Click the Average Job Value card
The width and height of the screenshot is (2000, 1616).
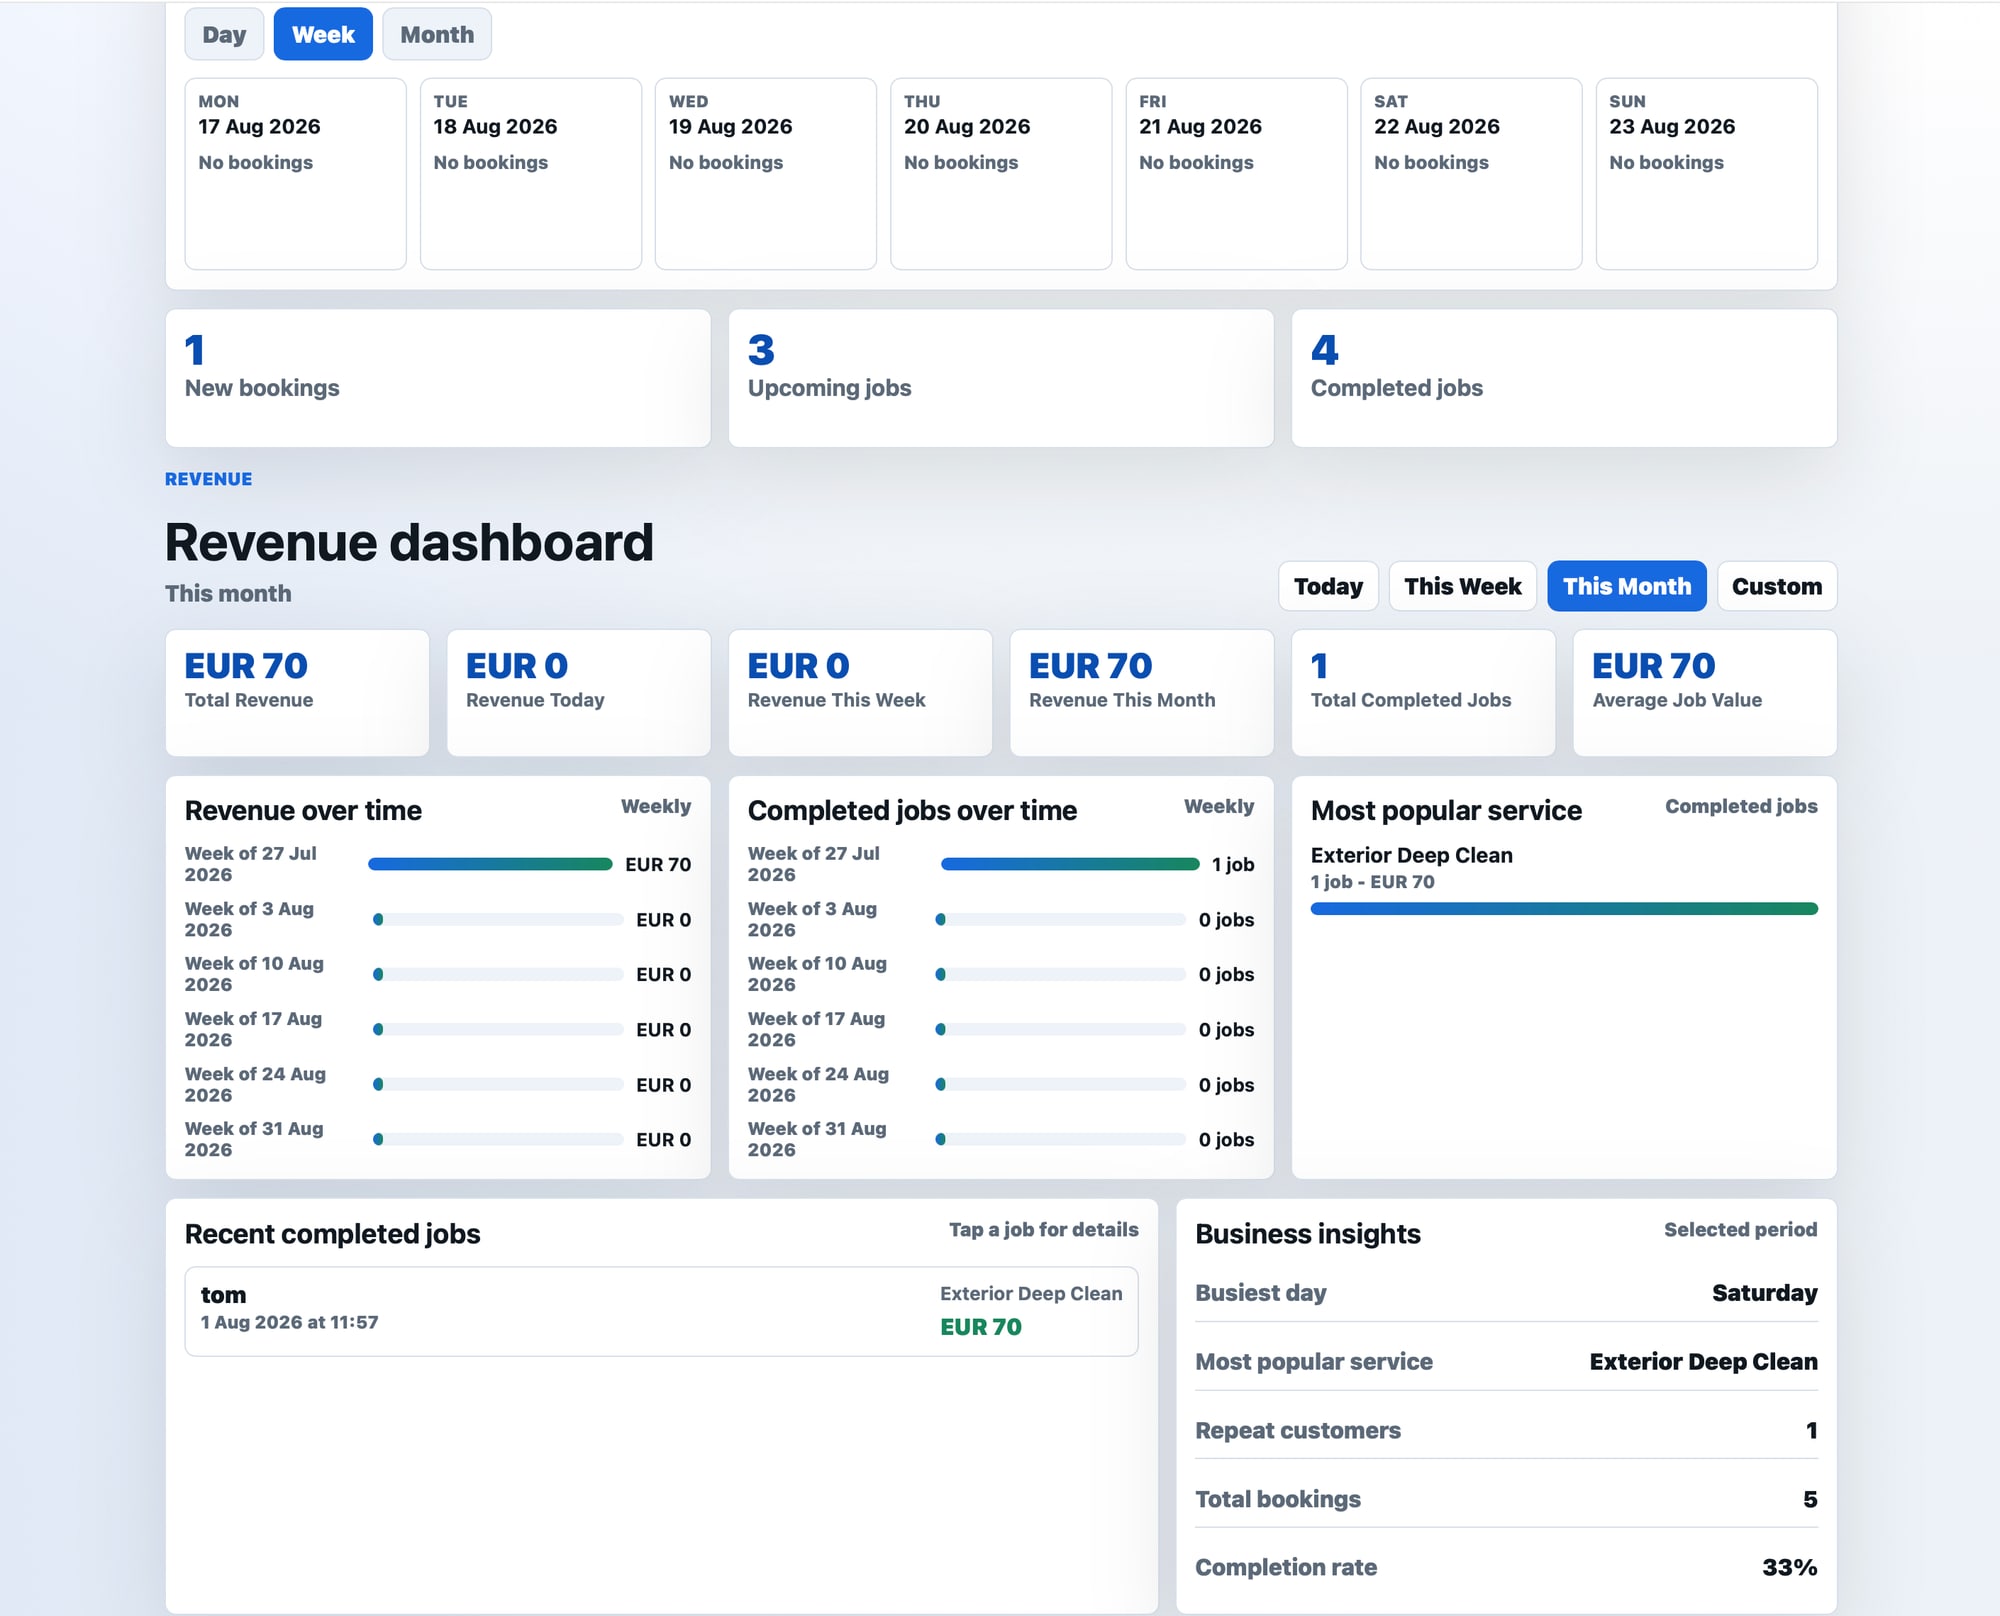1705,693
